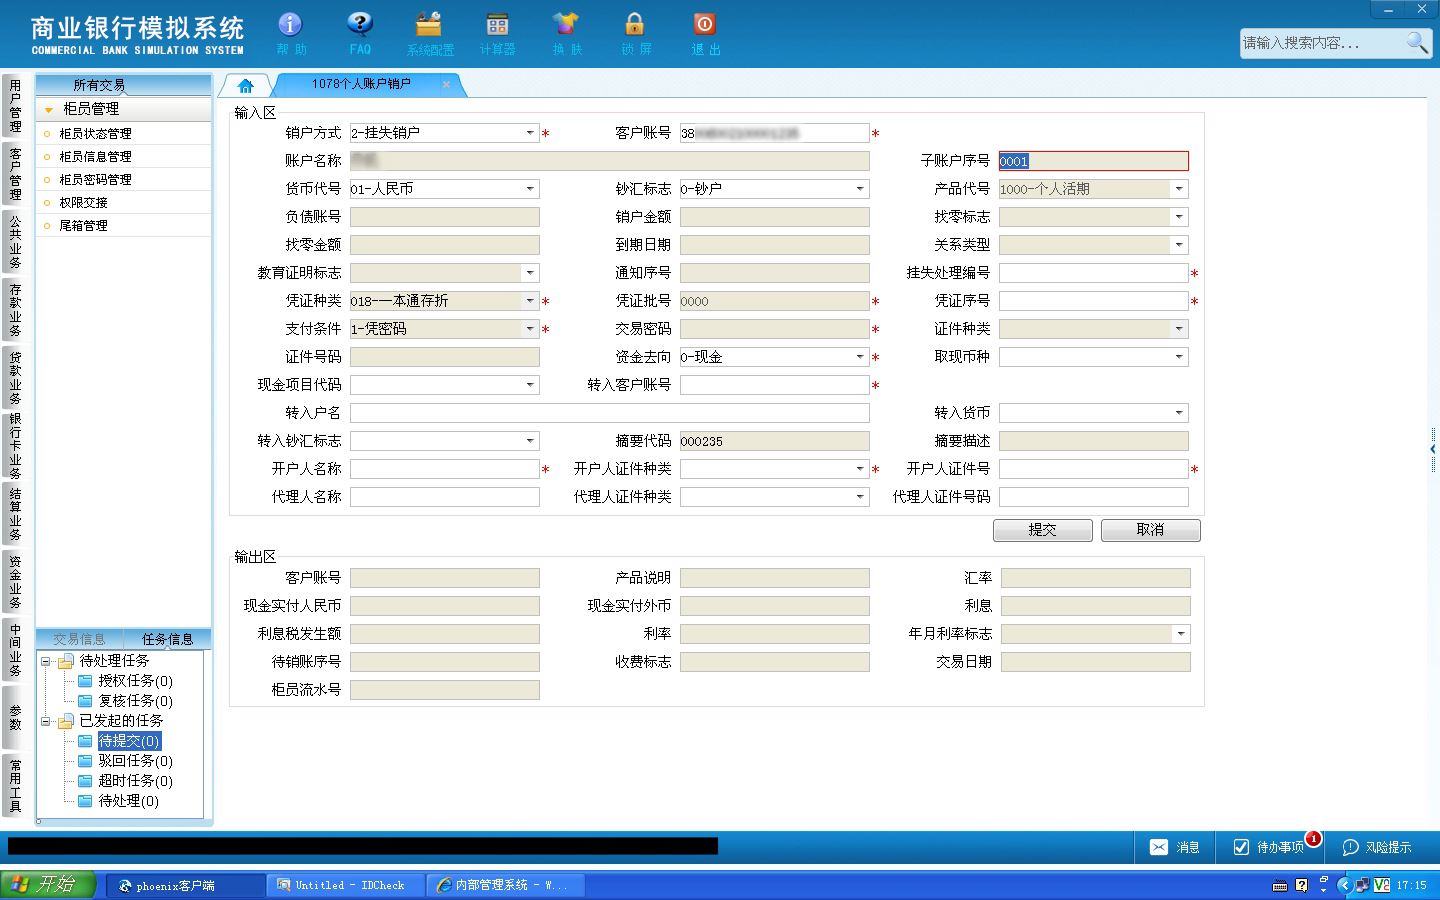Click the 开户人名称 input field
This screenshot has height=900, width=1440.
[445, 469]
